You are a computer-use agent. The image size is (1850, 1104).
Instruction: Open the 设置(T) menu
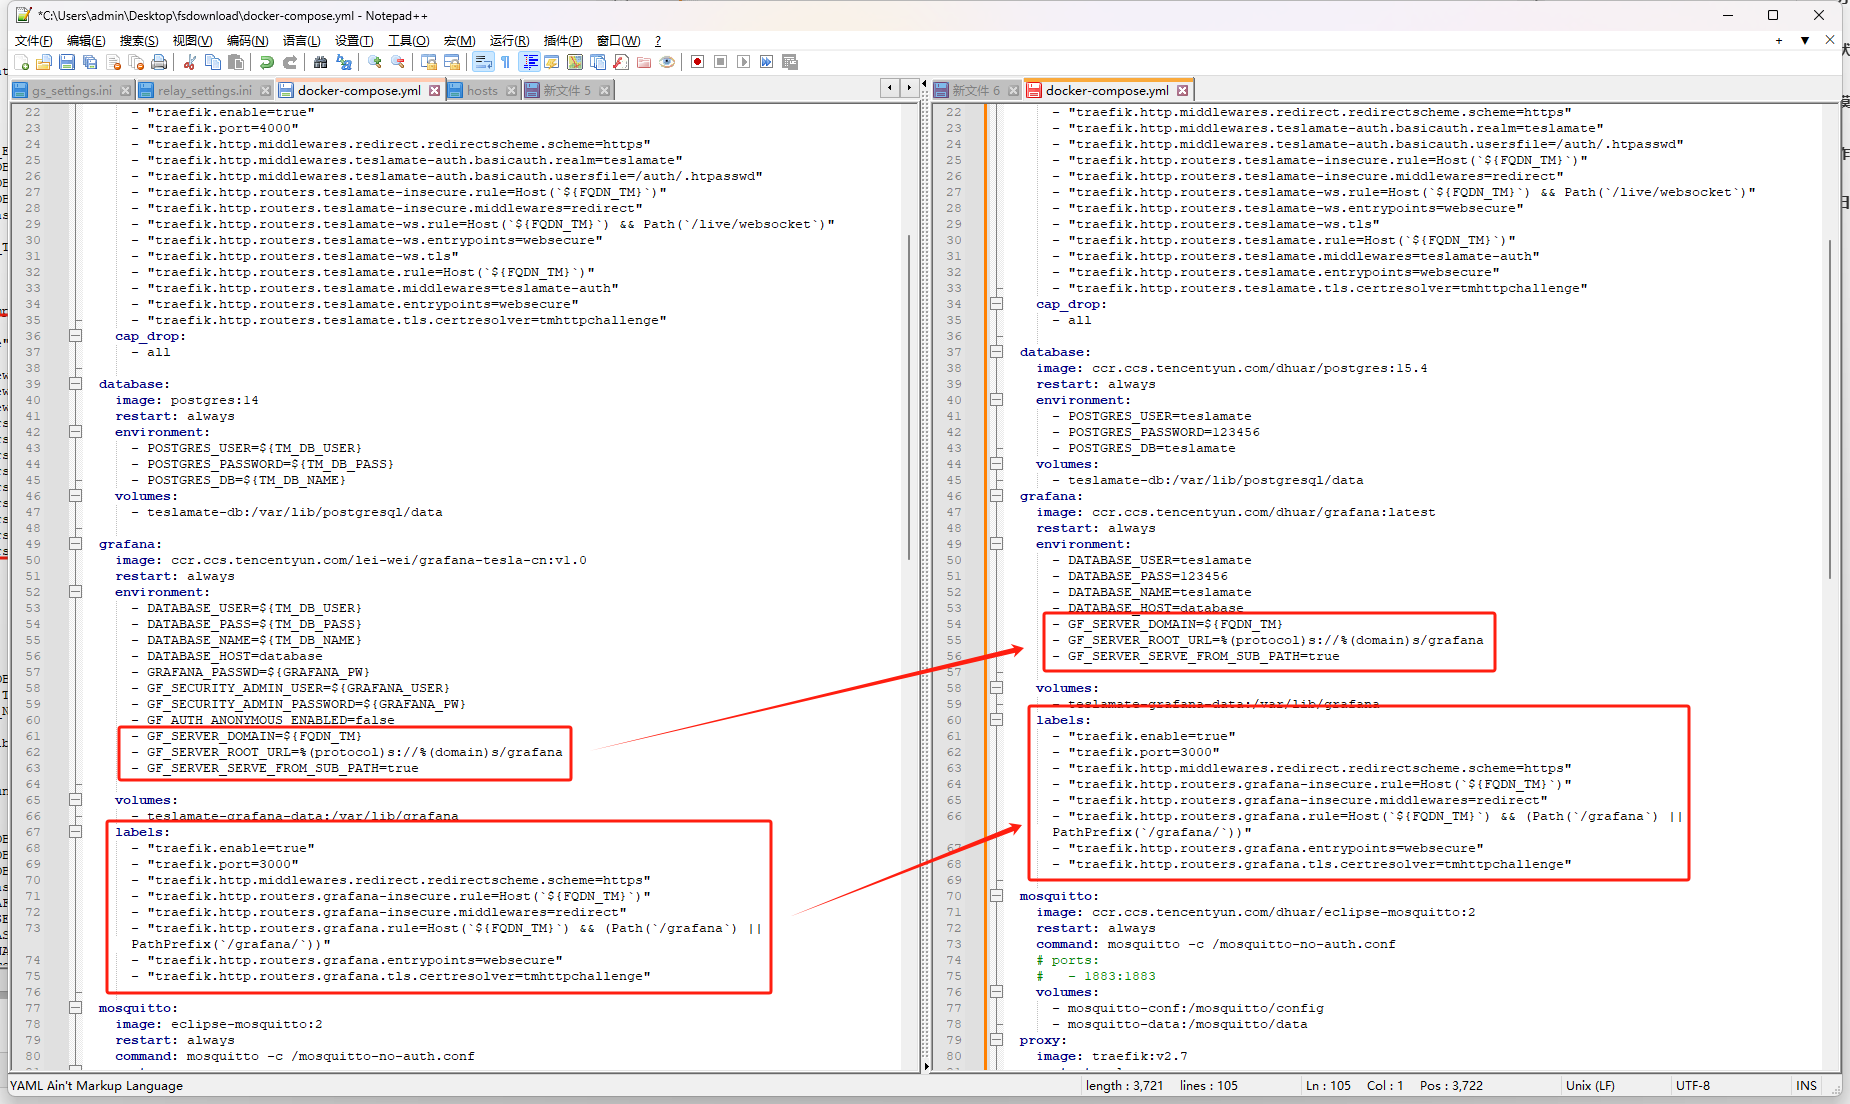[x=354, y=41]
